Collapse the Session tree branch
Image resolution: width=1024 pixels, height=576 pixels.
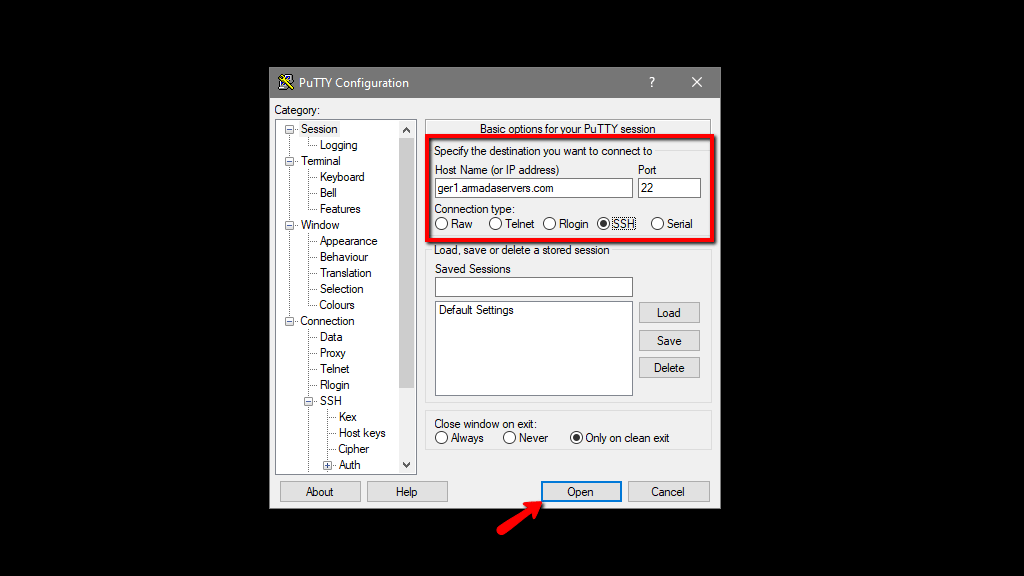pos(289,128)
